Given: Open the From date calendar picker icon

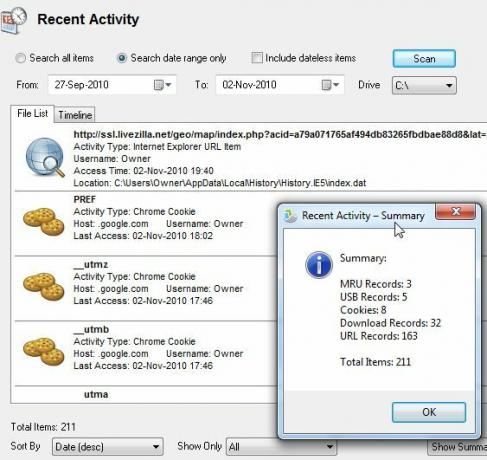Looking at the screenshot, I should coord(162,85).
